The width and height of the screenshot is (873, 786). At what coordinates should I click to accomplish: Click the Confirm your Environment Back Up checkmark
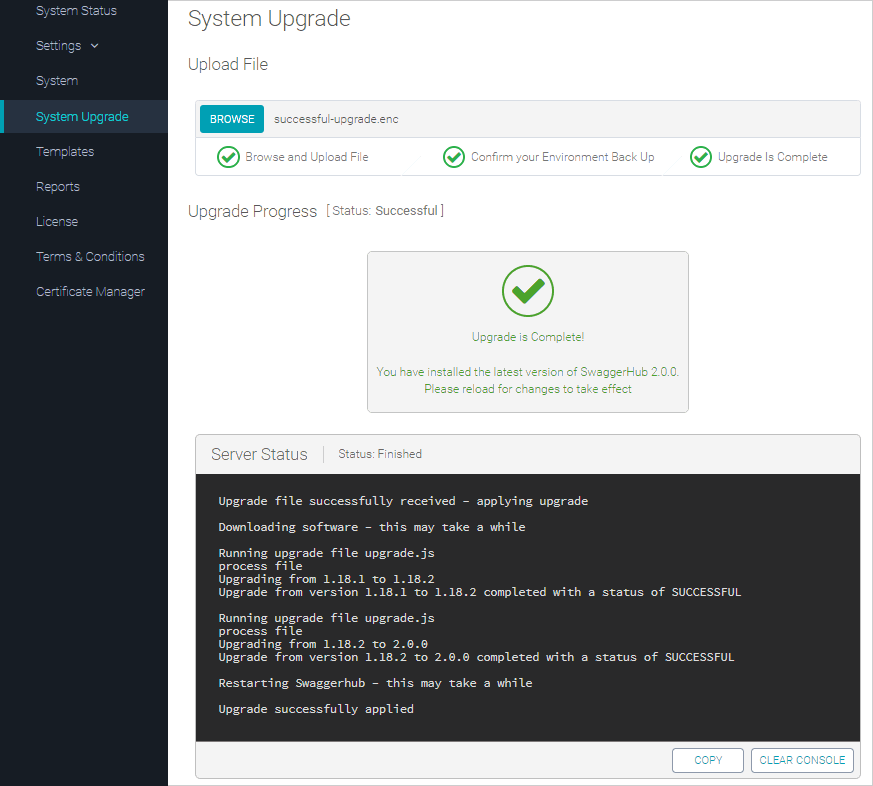tap(454, 157)
